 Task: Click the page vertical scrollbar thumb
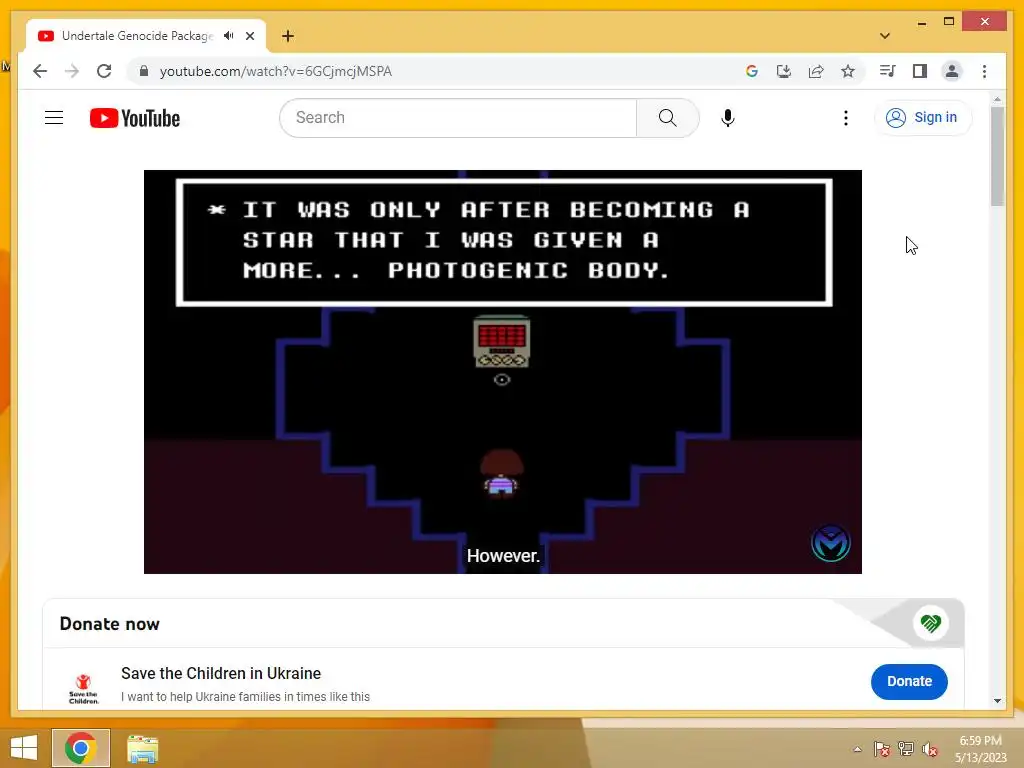(997, 157)
